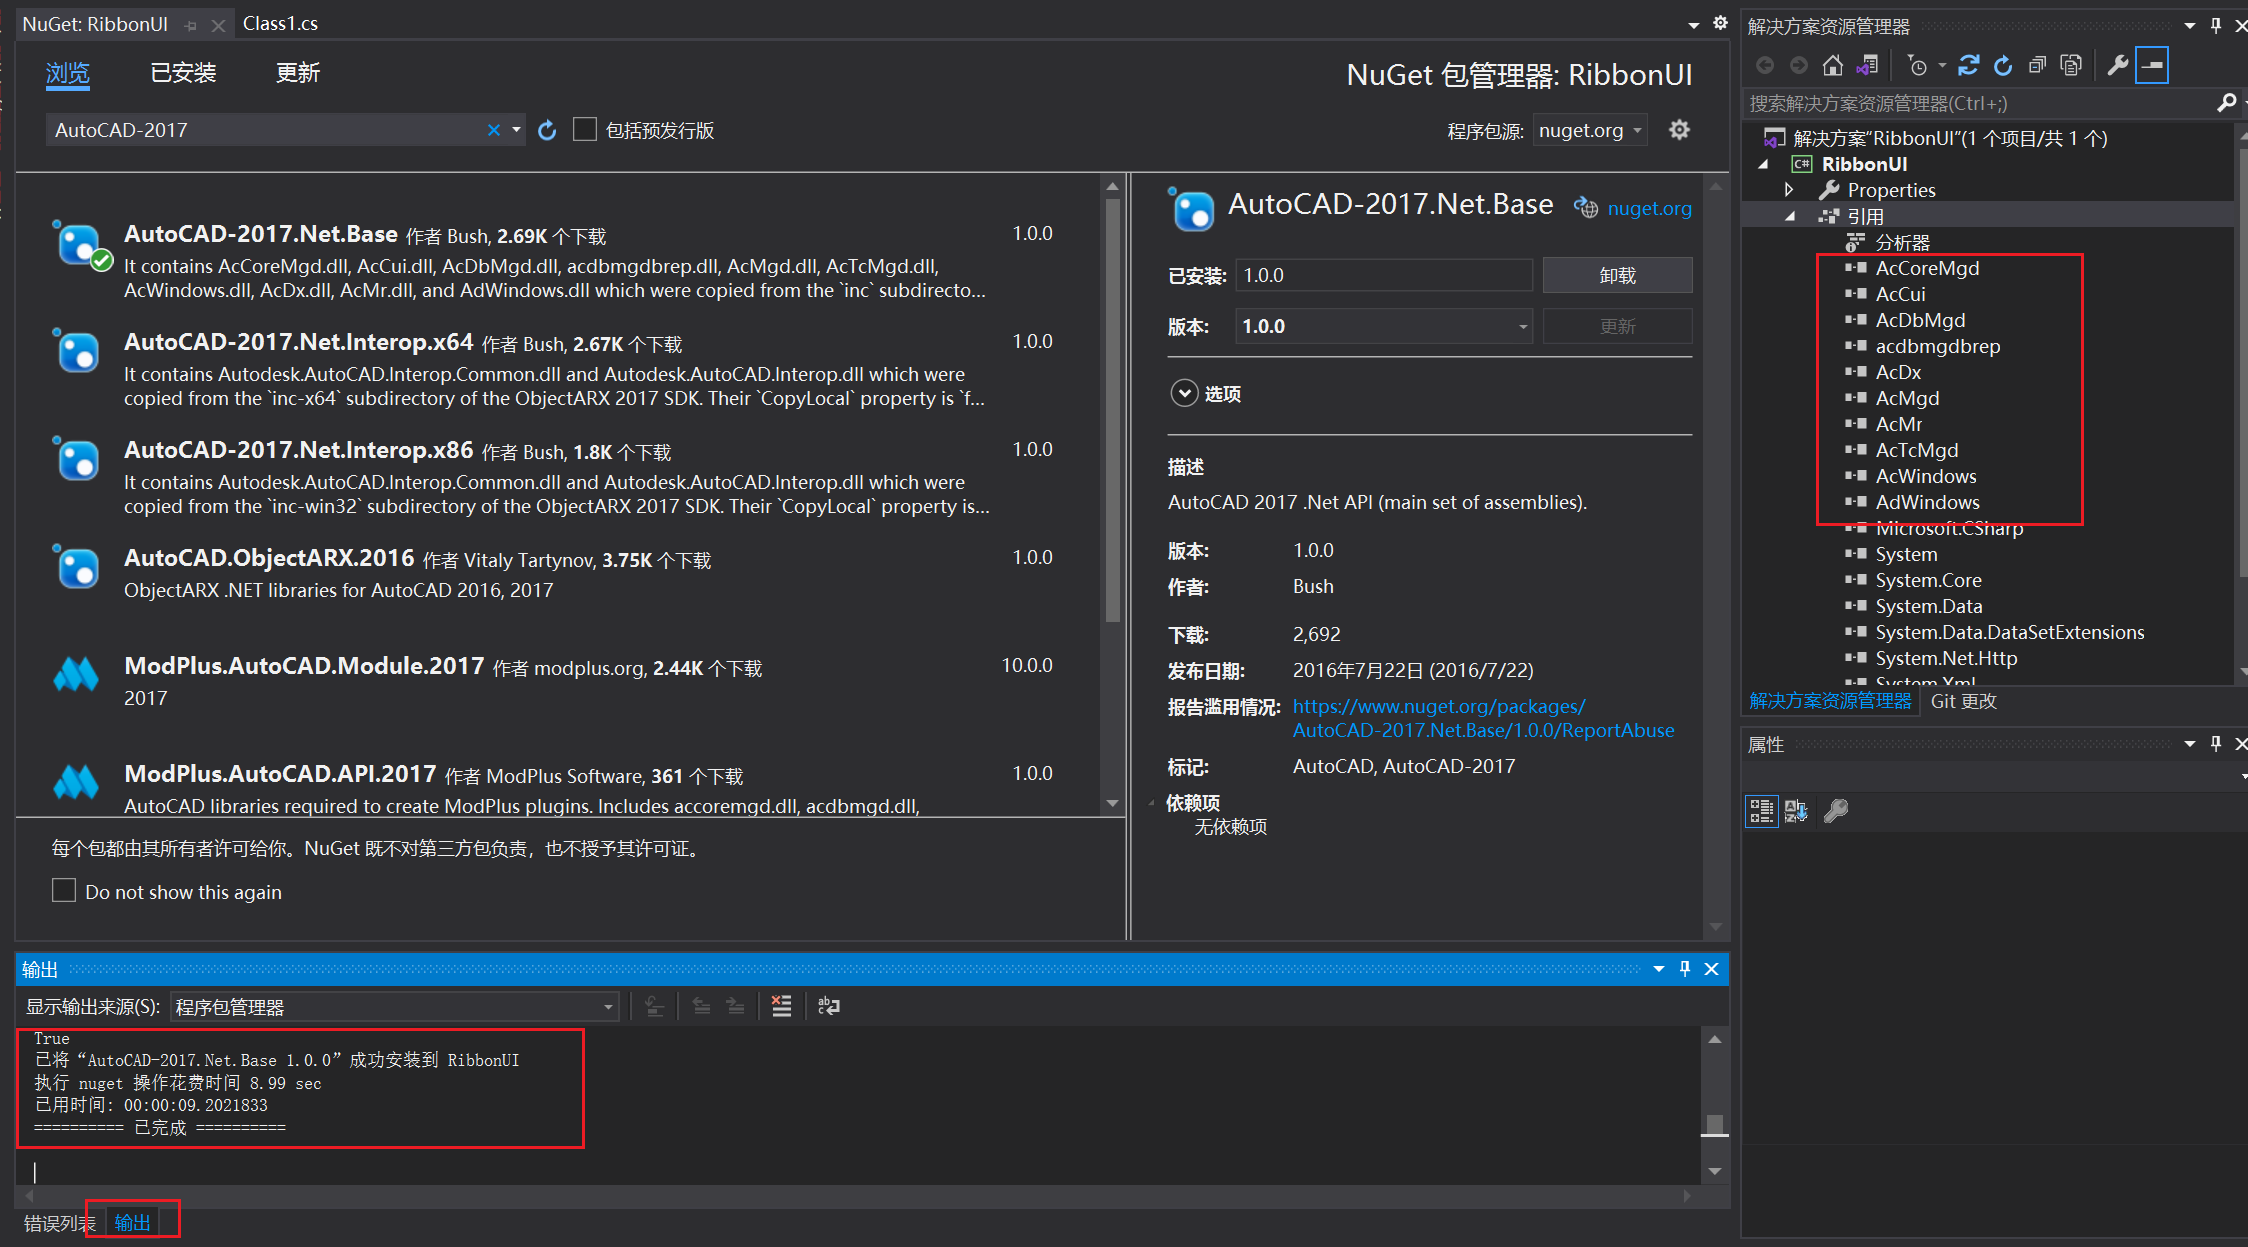Enable the include prerelease checkbox
This screenshot has width=2248, height=1247.
[585, 130]
